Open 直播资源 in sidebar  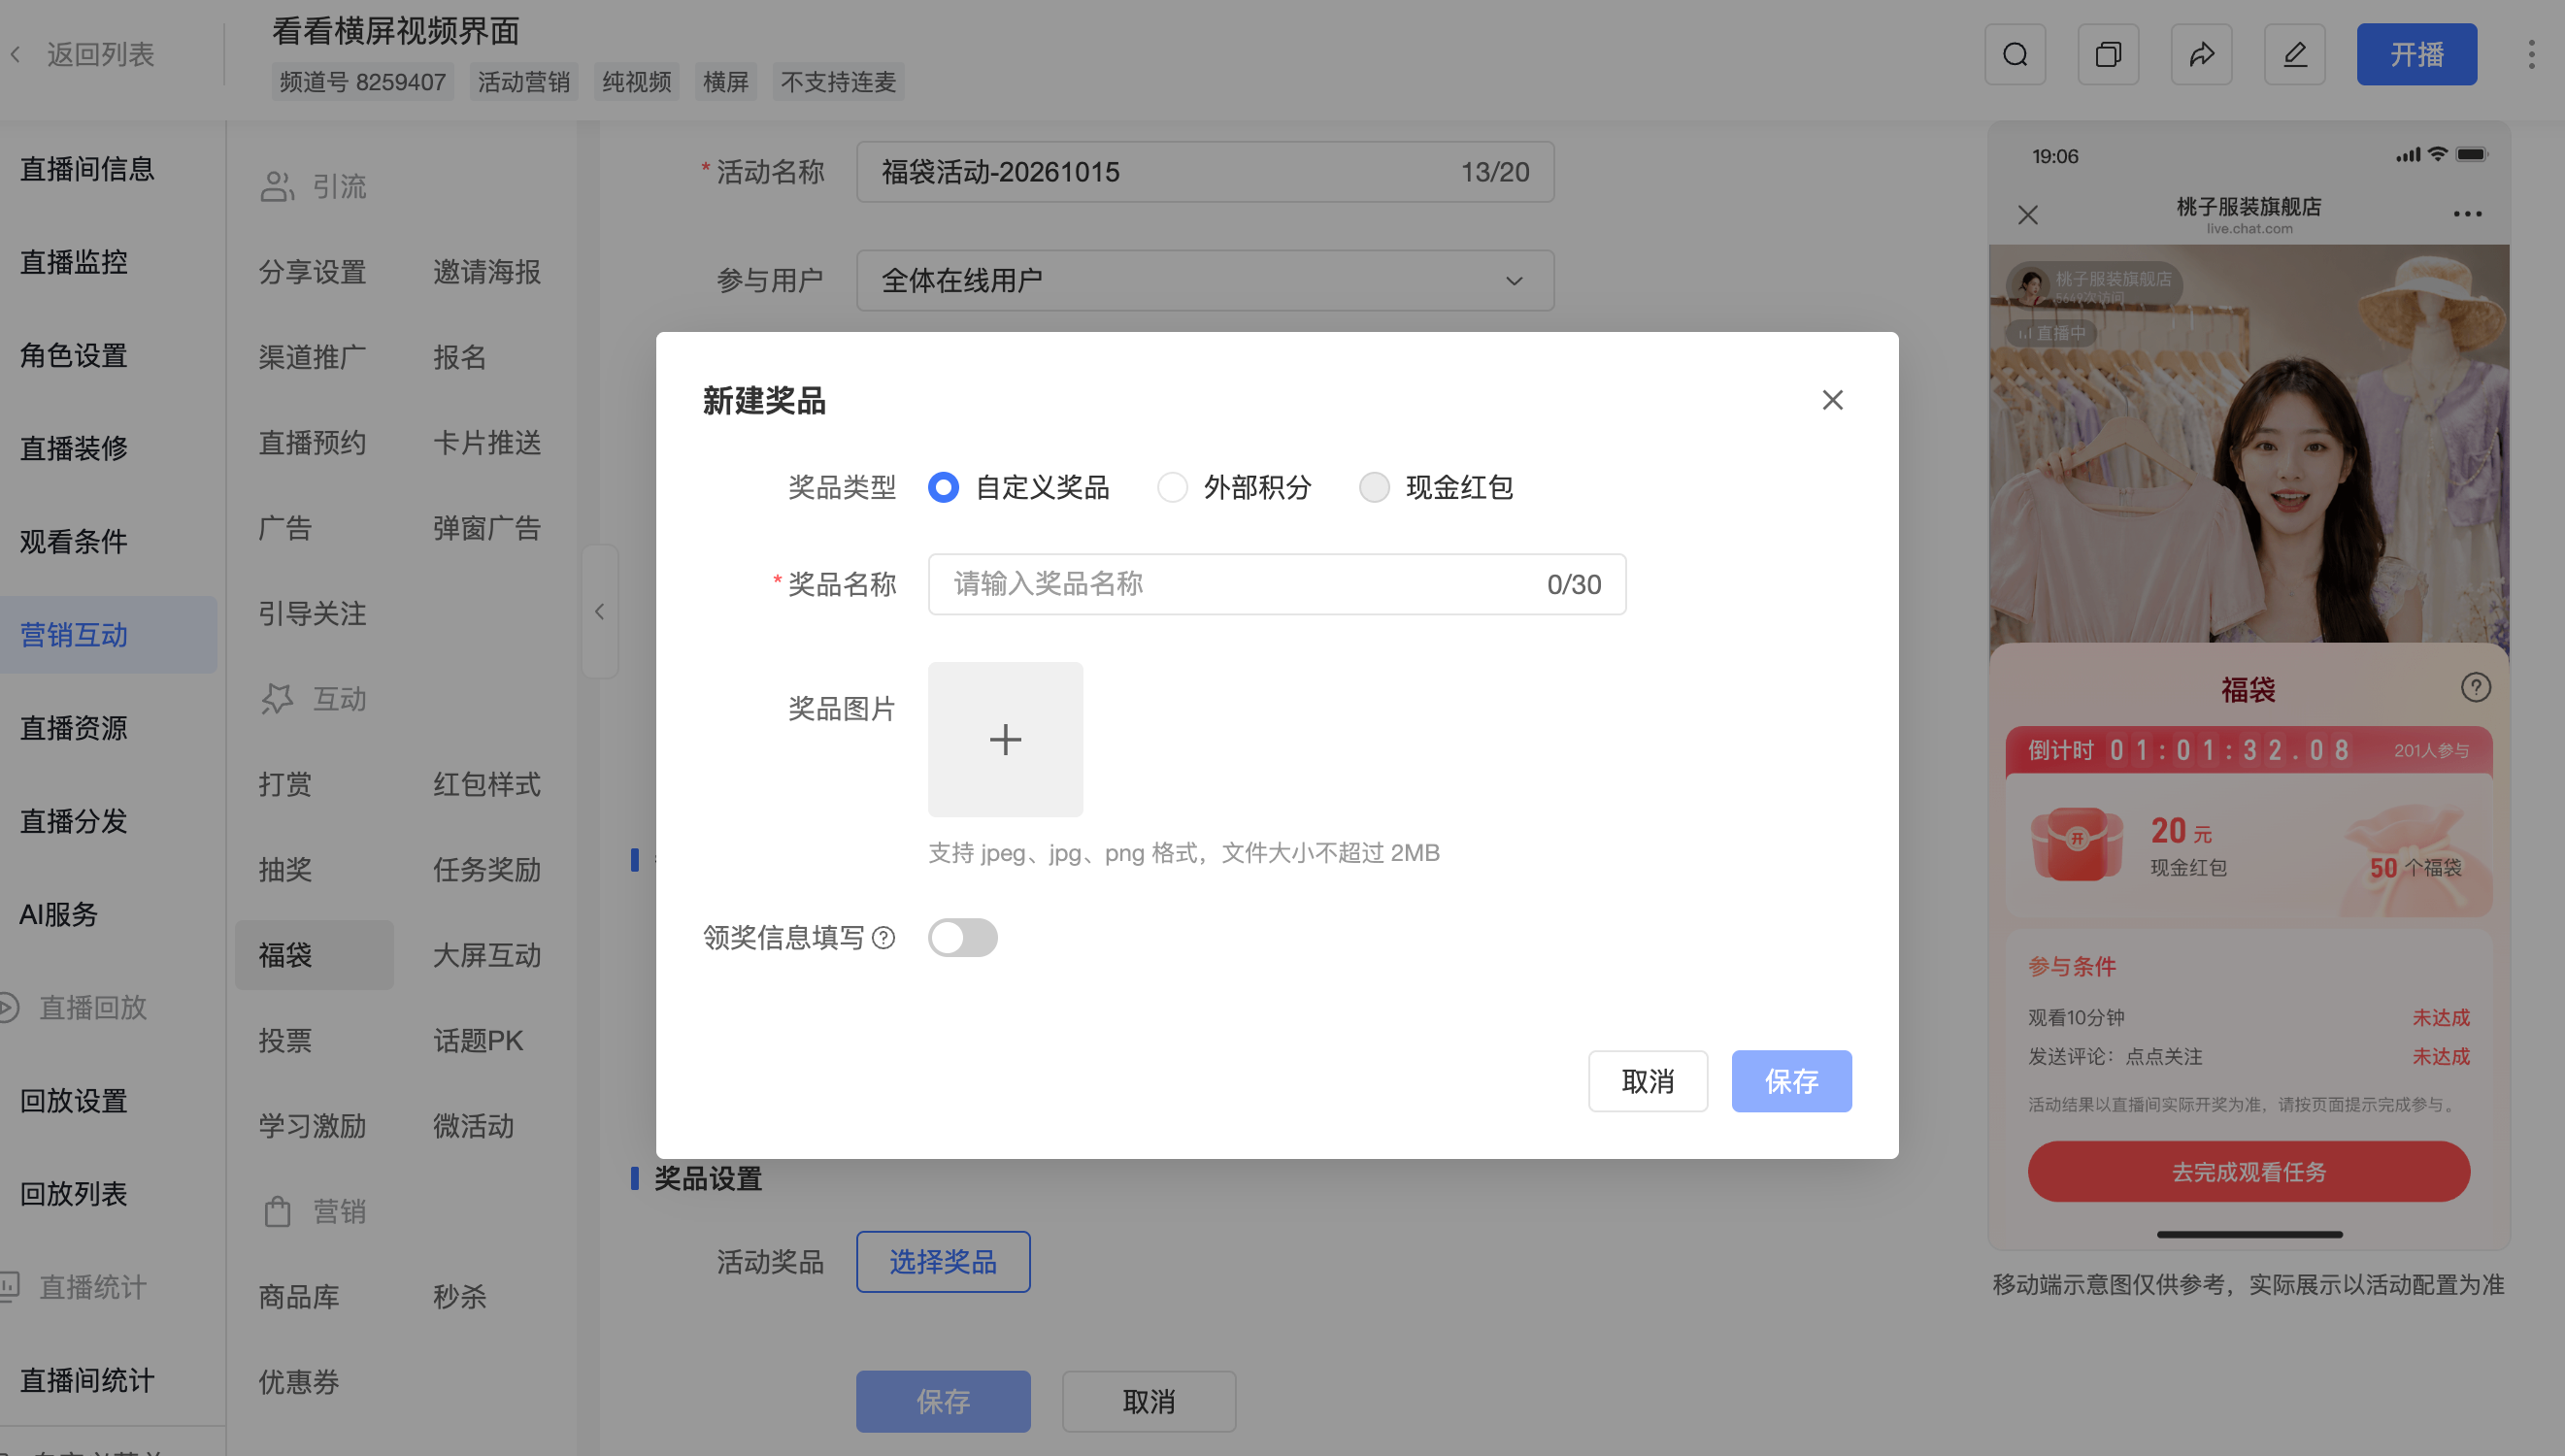(x=74, y=728)
